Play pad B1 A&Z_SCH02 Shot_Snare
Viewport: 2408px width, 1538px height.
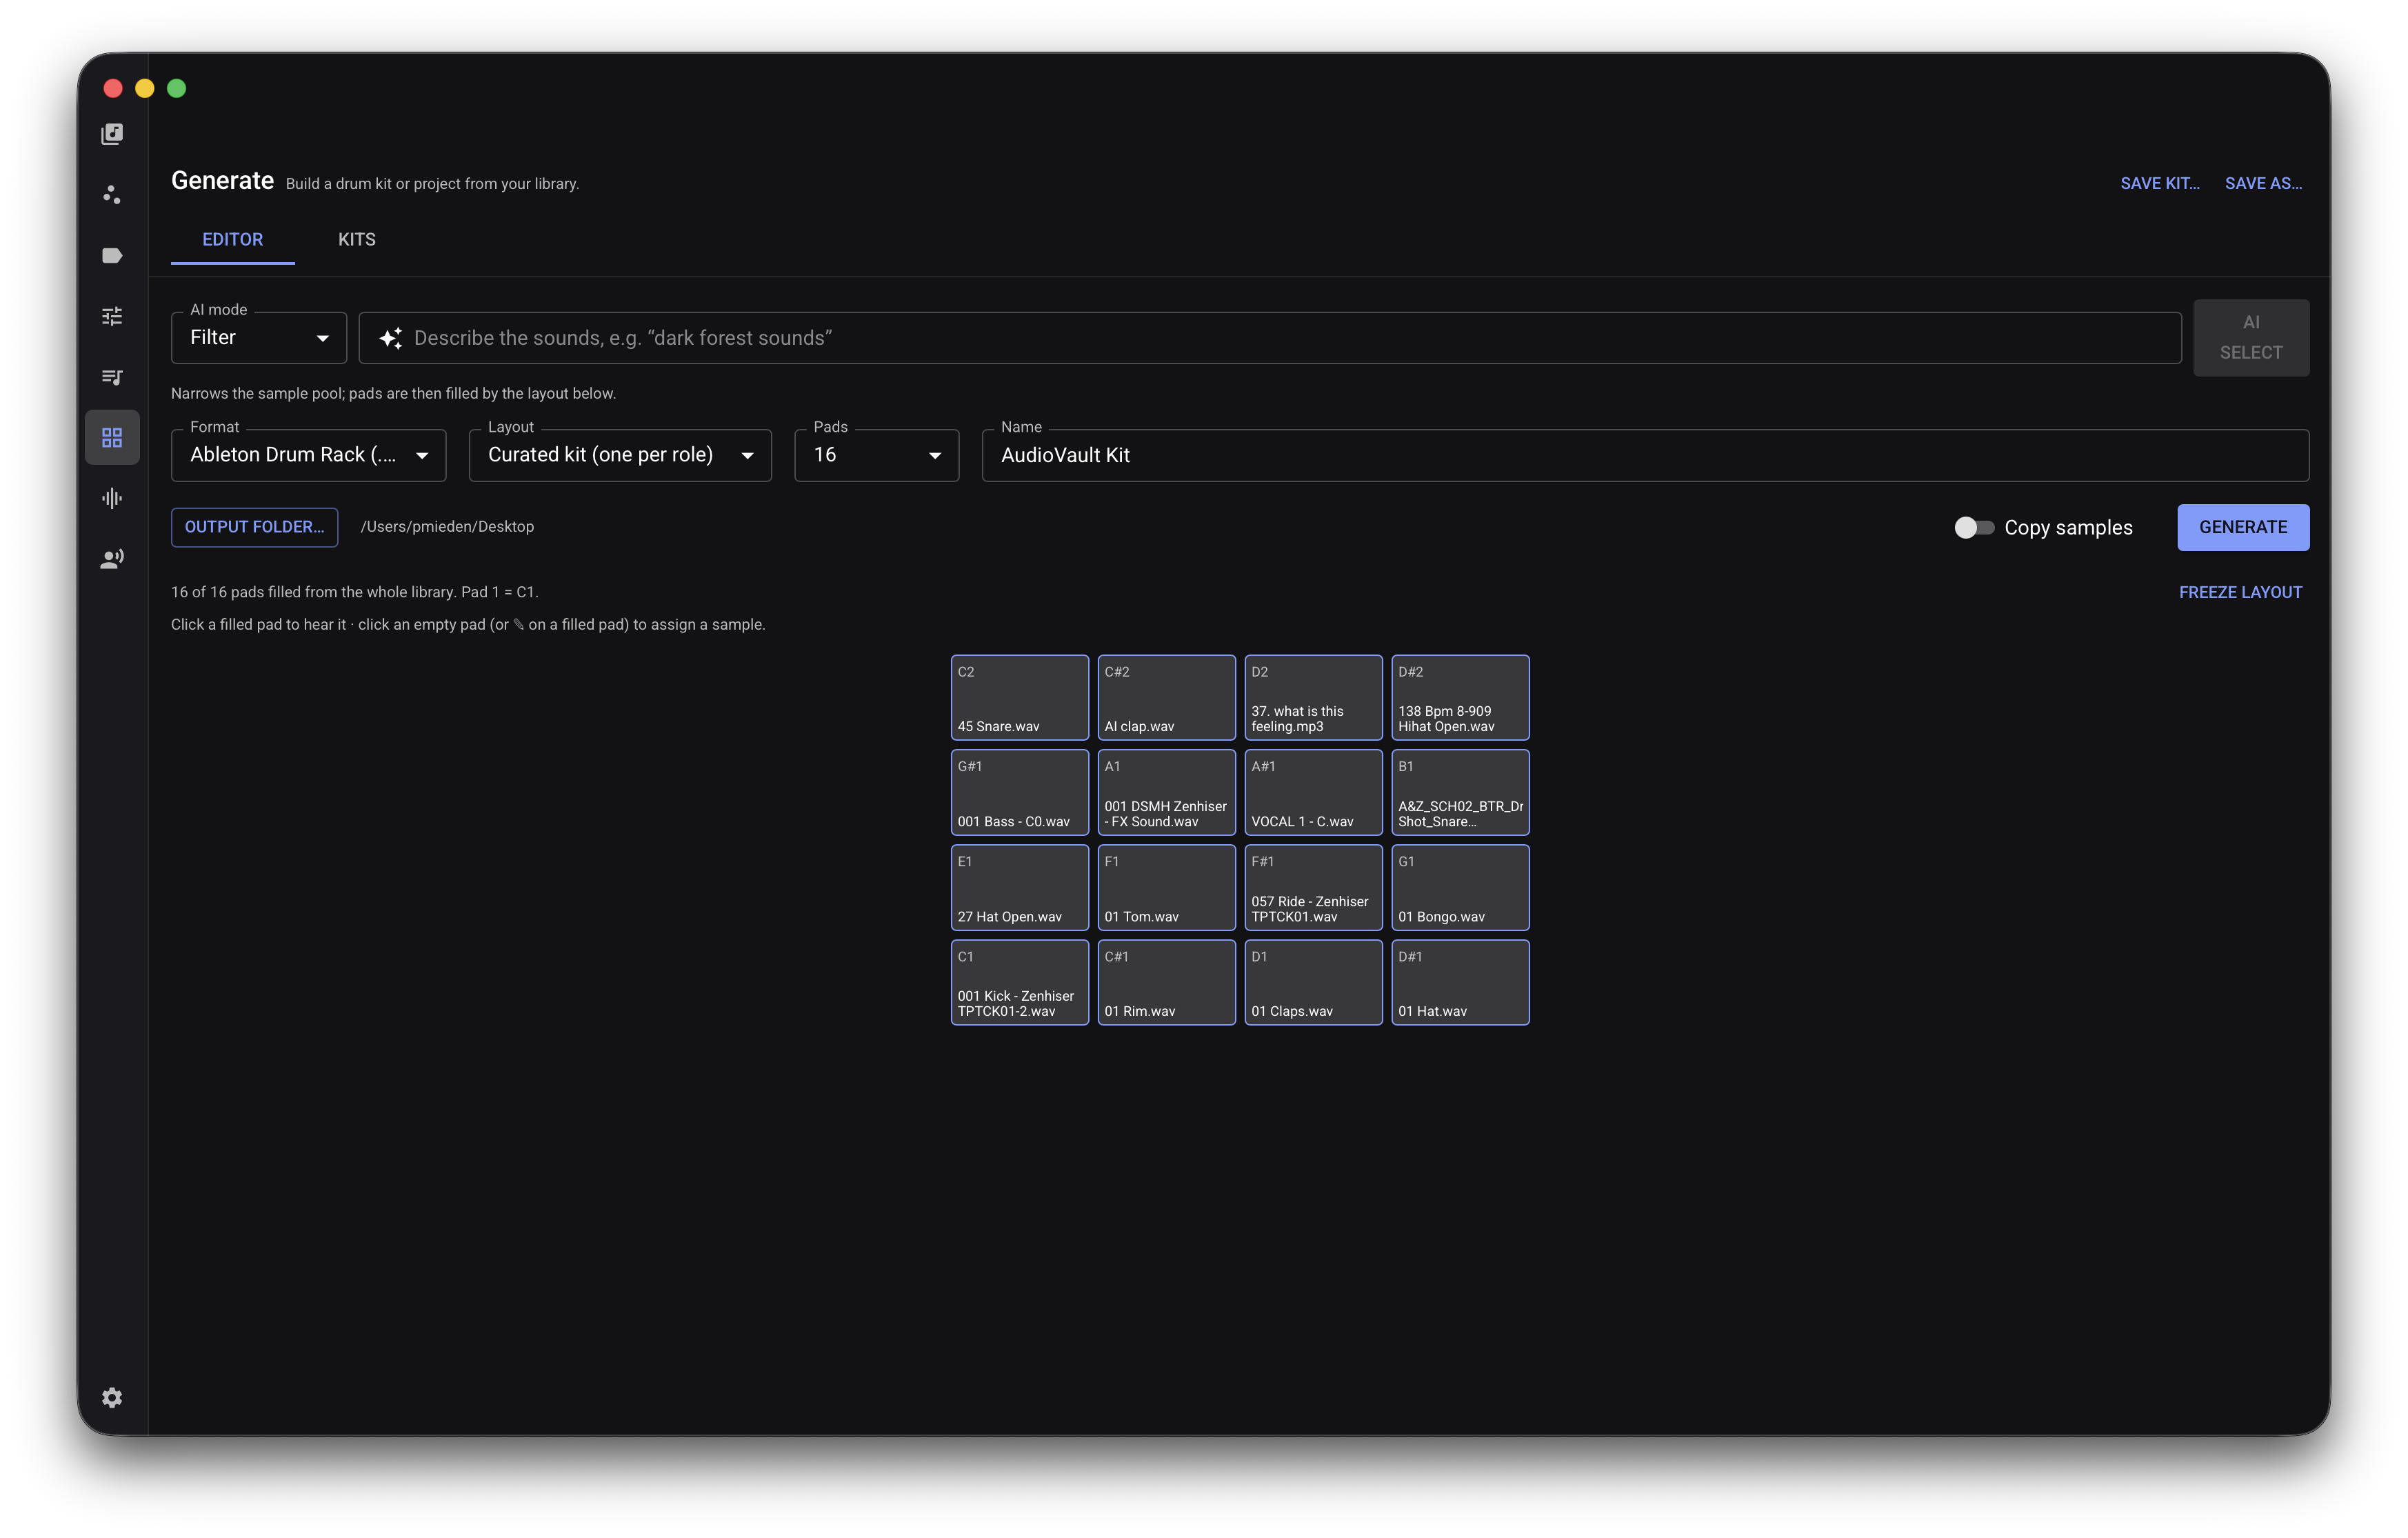click(x=1460, y=792)
